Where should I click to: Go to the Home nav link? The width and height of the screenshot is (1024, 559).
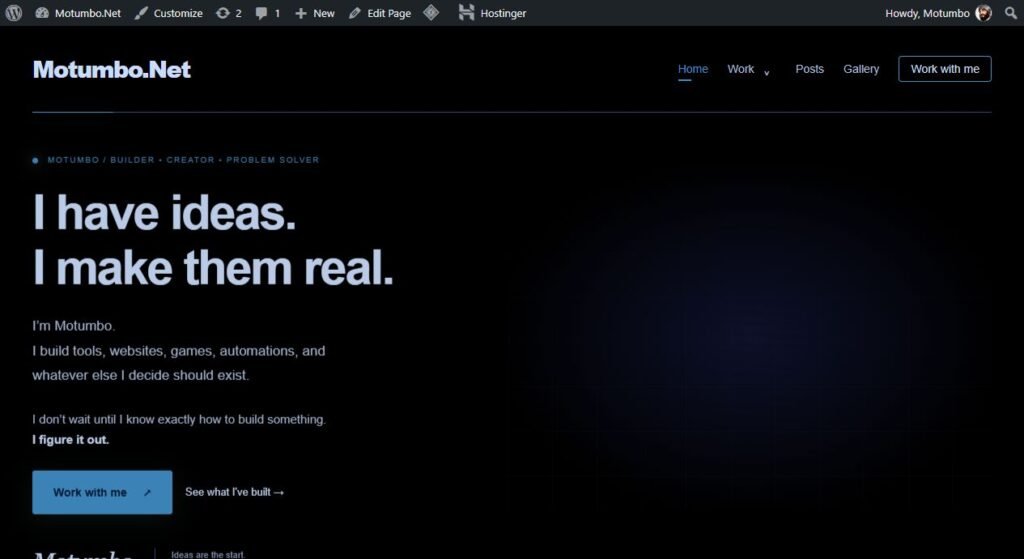pos(693,69)
